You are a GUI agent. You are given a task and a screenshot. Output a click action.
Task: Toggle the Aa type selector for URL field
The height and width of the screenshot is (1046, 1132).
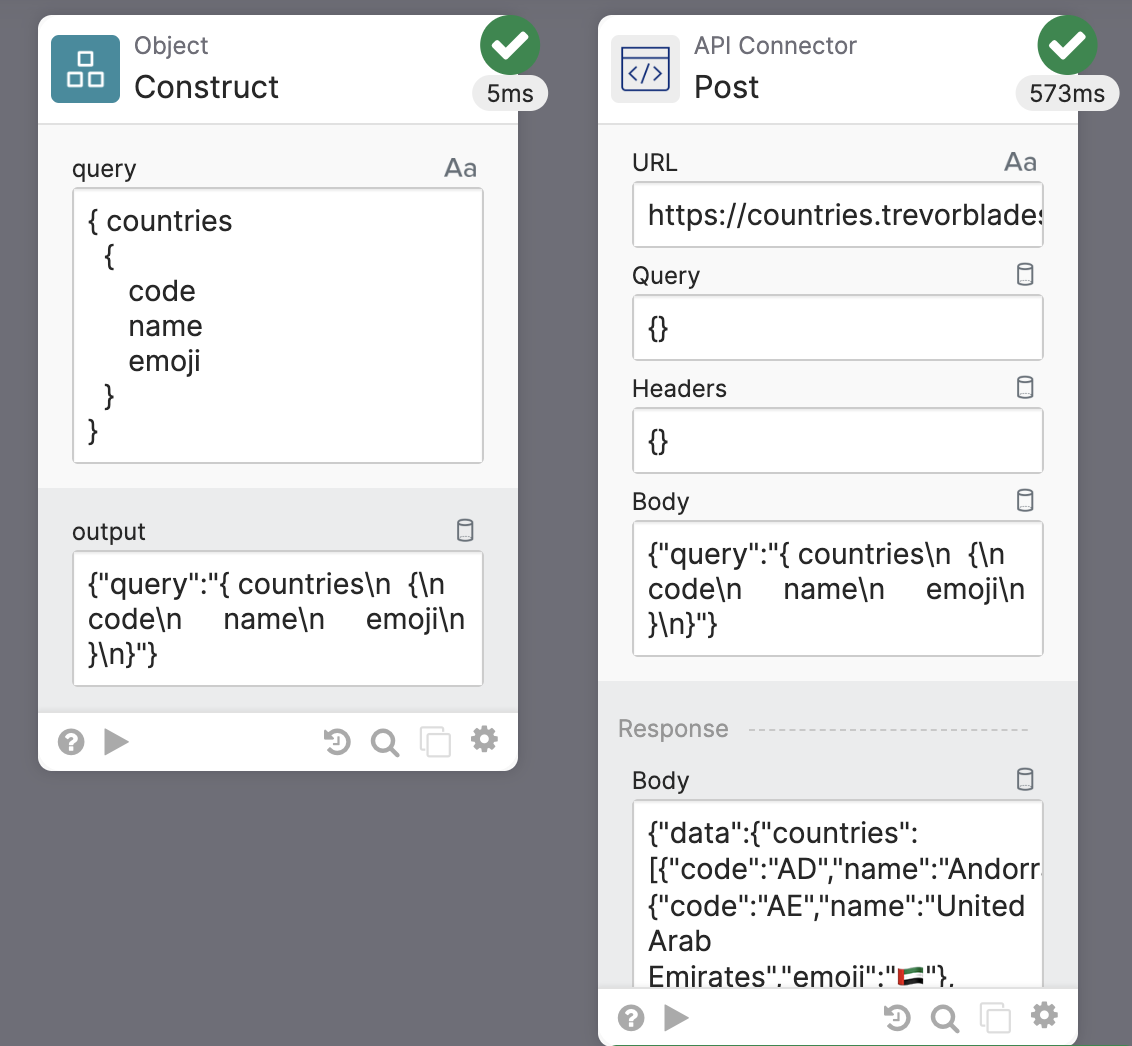point(1020,163)
